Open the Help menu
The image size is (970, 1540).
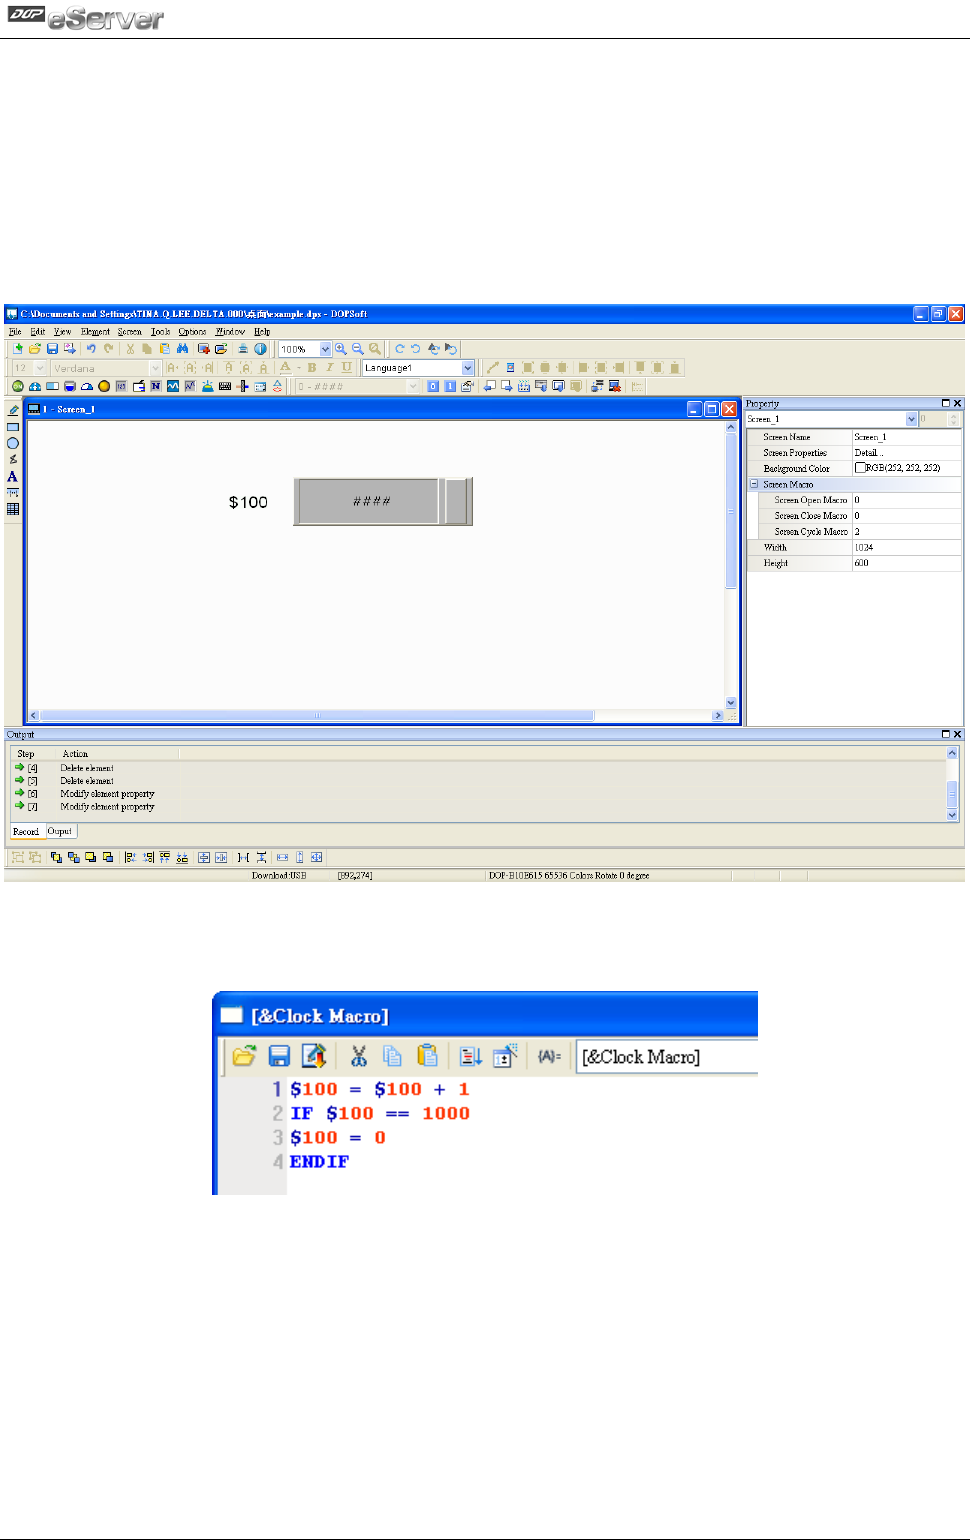click(262, 331)
